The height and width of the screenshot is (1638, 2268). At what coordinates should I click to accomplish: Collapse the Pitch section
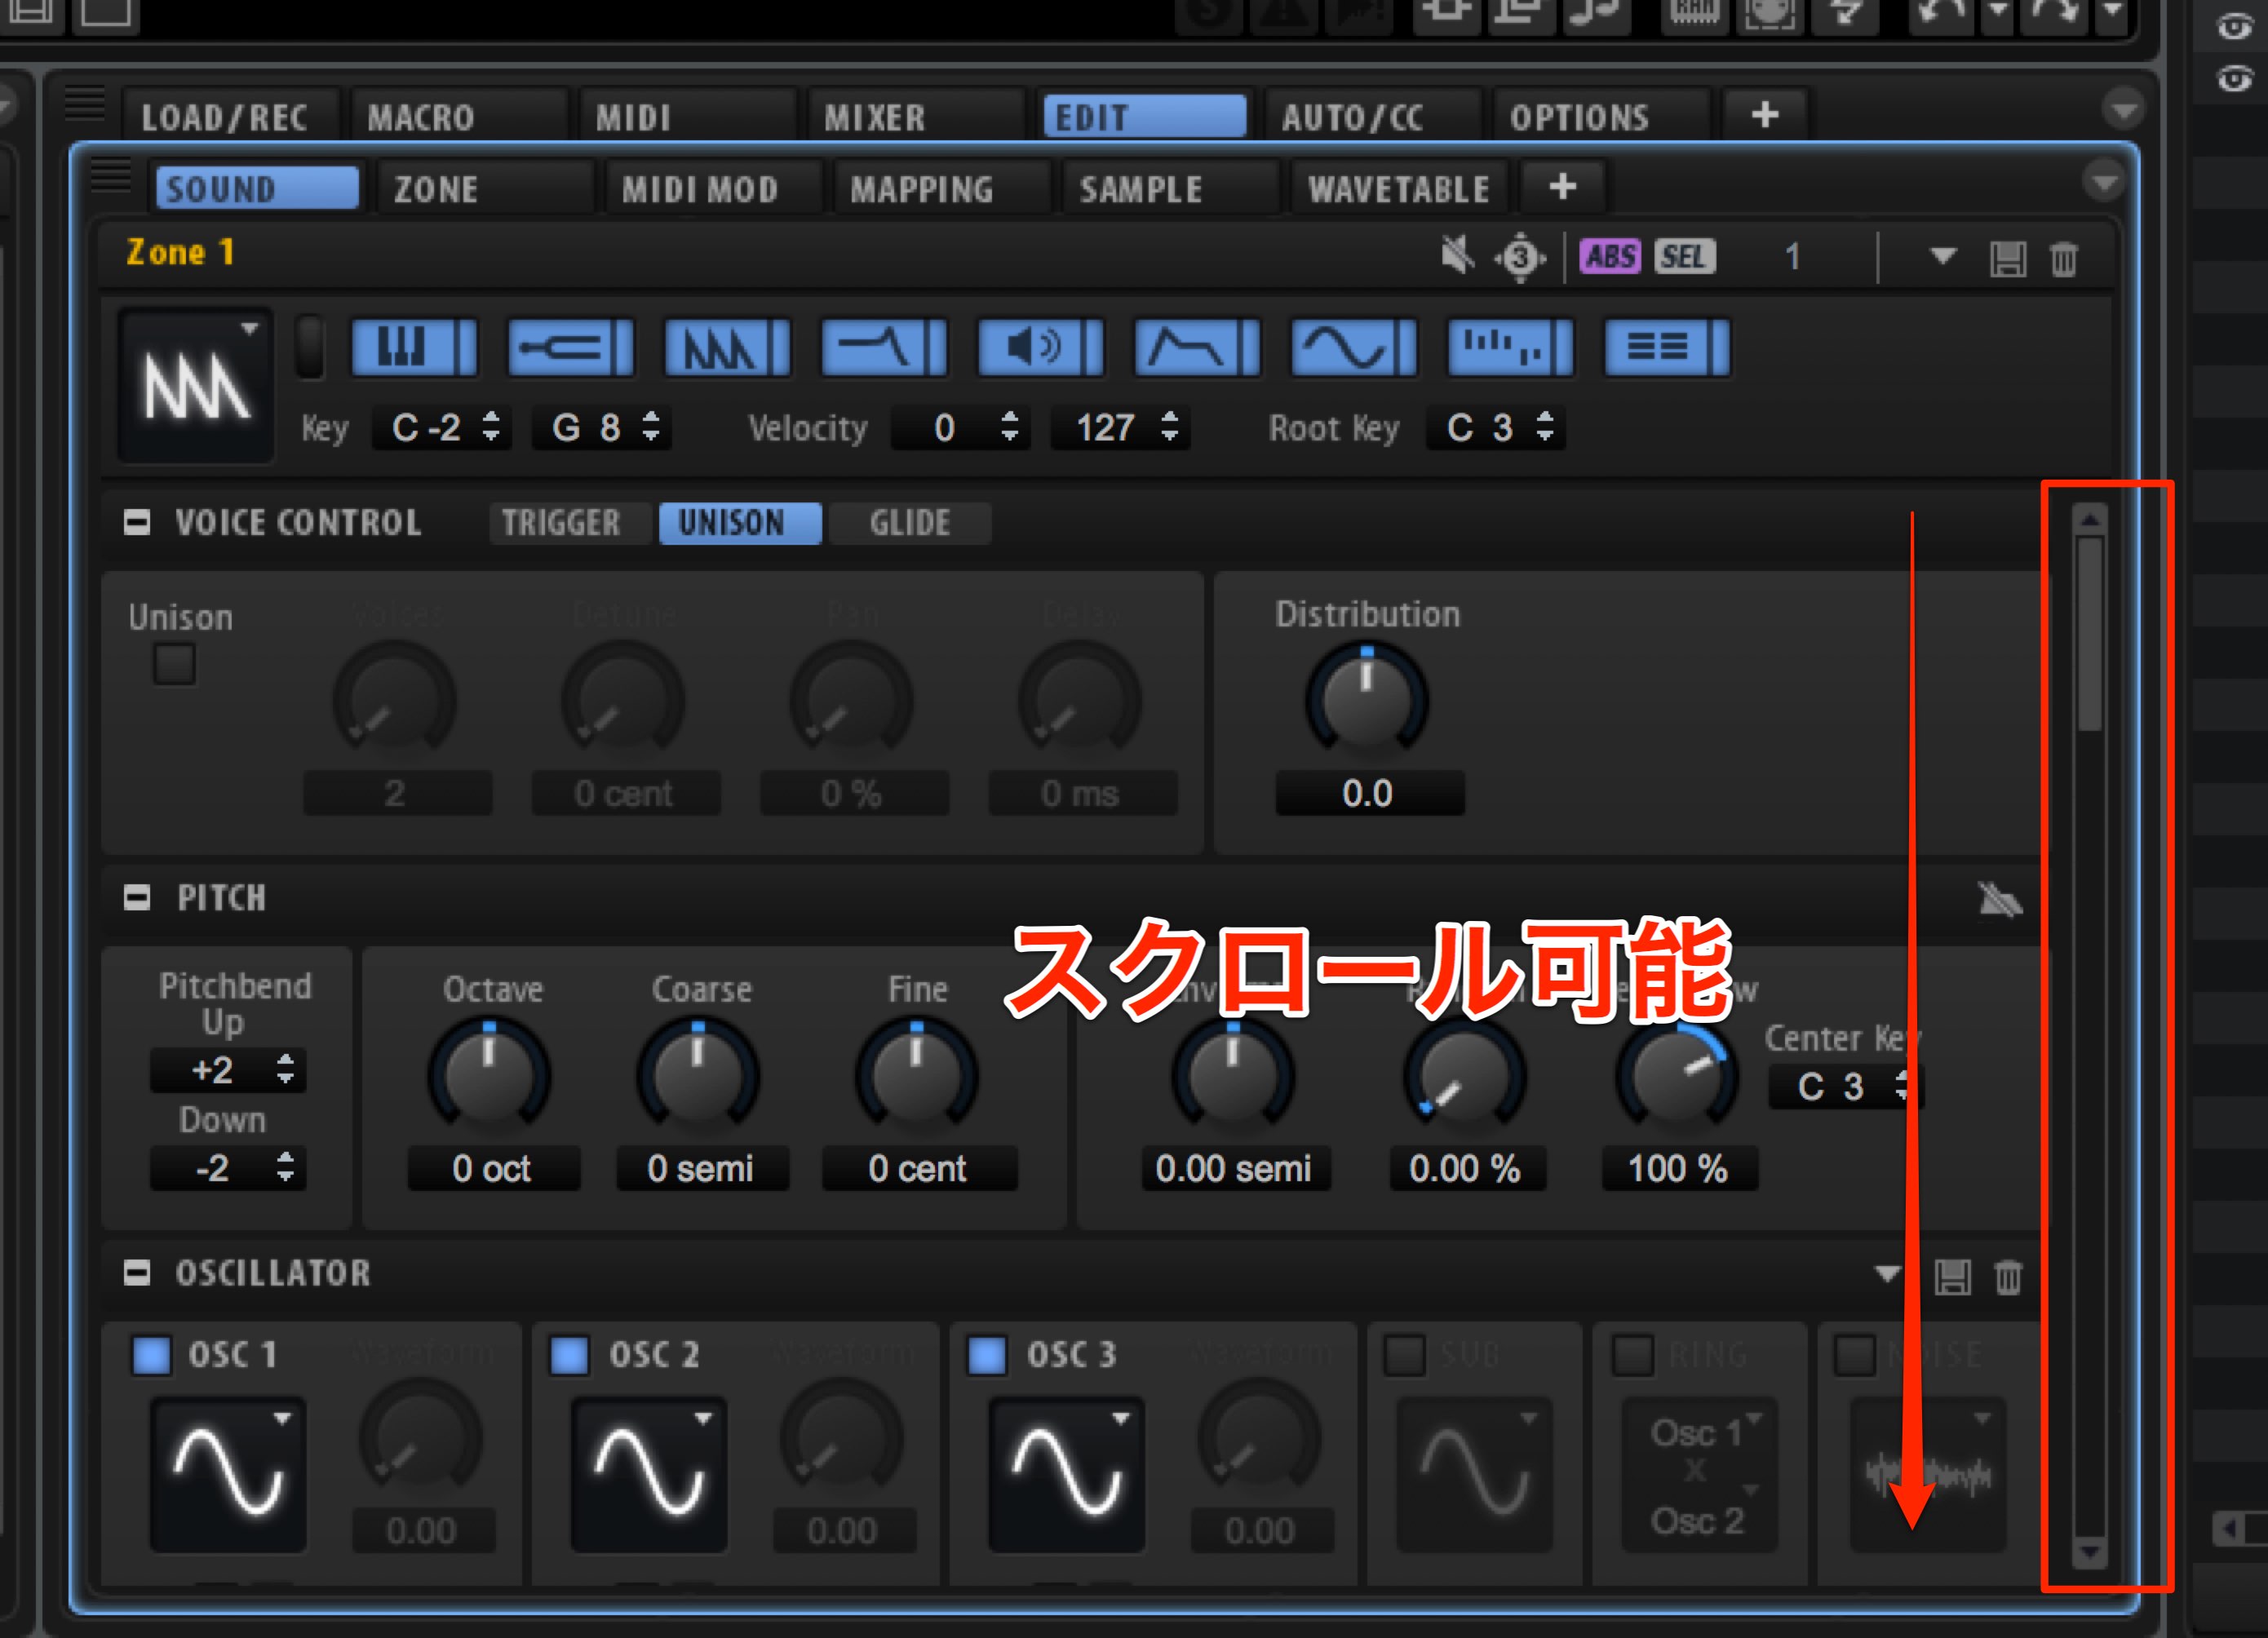click(x=137, y=898)
